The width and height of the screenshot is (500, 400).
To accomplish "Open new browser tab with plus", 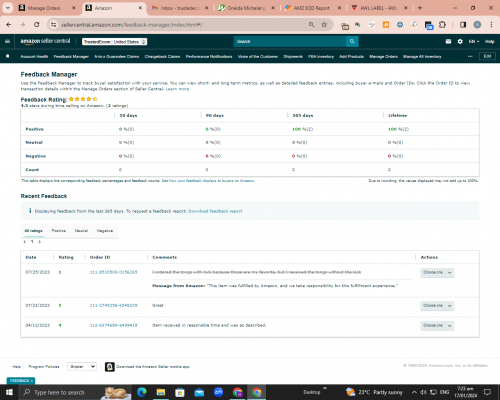I will point(420,8).
